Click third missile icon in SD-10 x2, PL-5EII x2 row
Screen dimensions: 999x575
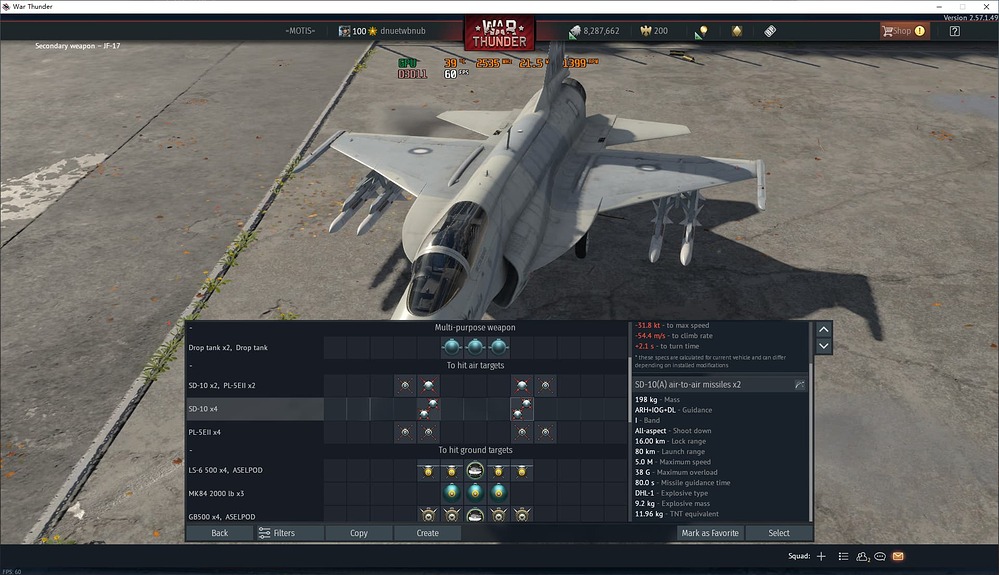pyautogui.click(x=522, y=385)
